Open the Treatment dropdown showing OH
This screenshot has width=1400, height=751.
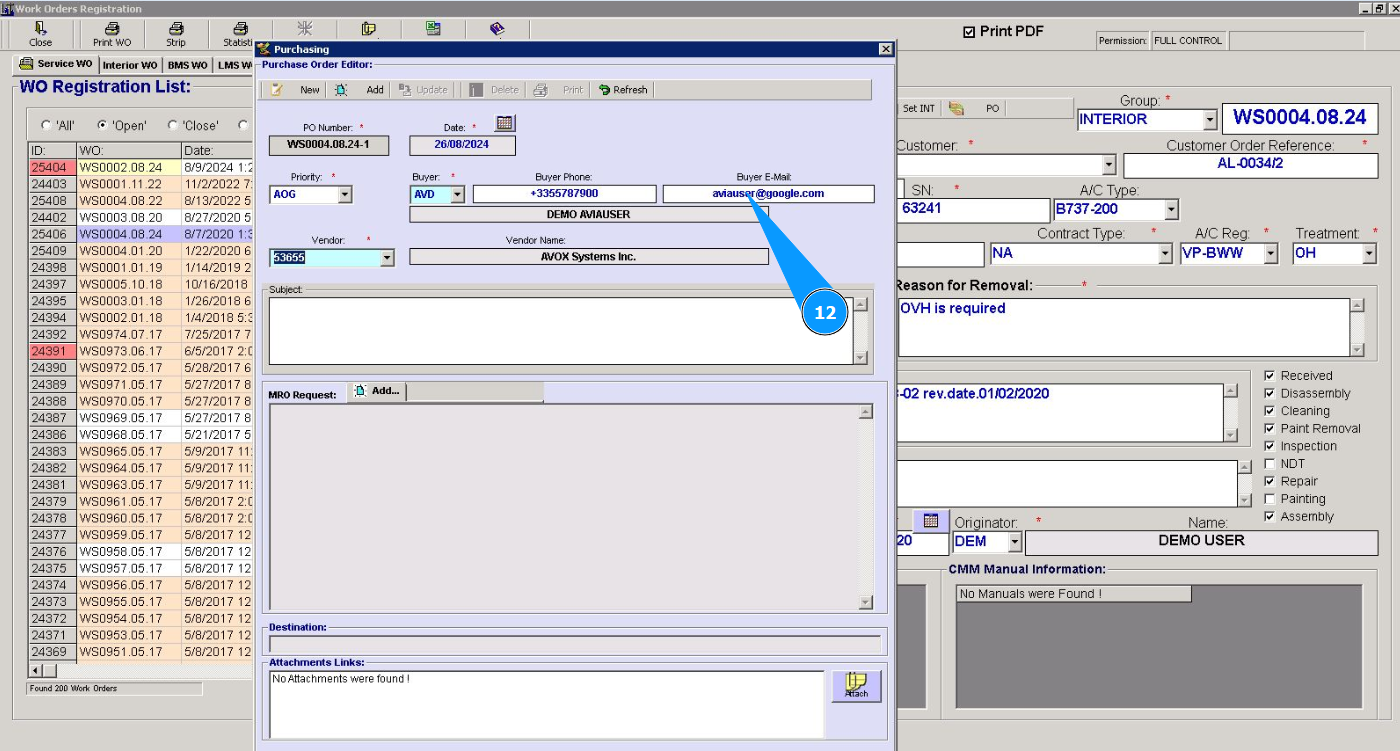point(1369,253)
